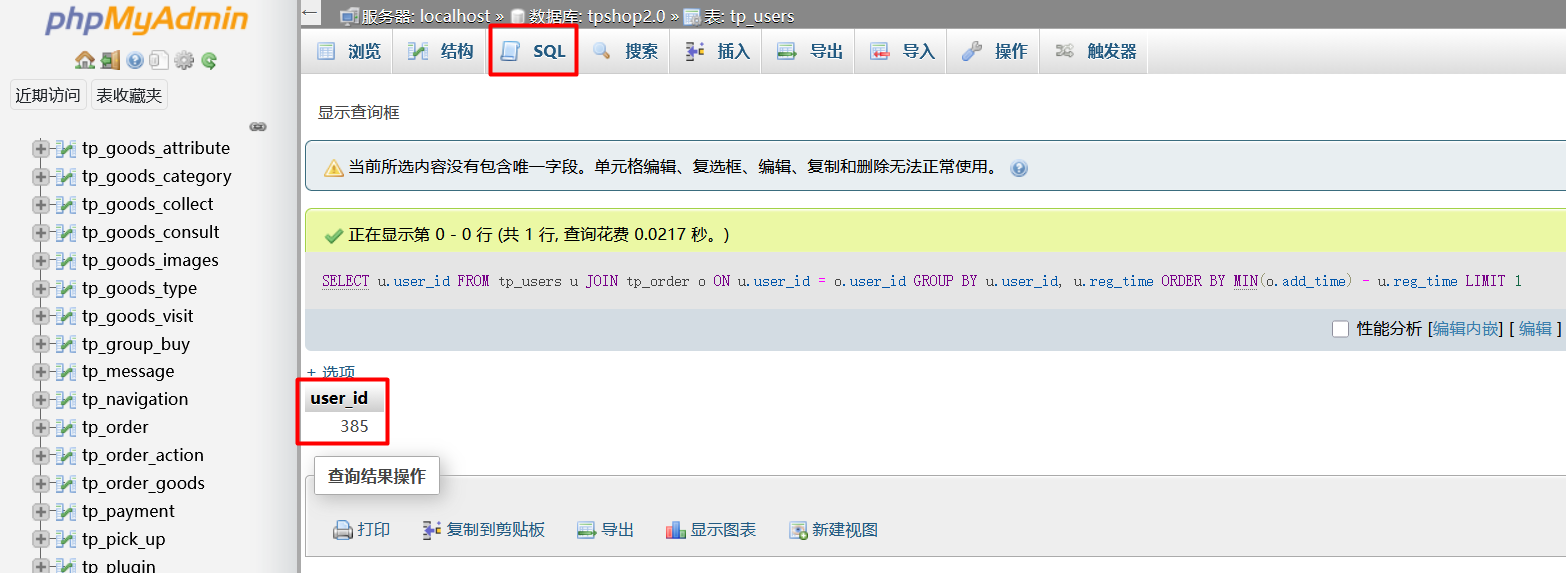
Task: Switch to the 结构 tab
Action: click(x=441, y=52)
